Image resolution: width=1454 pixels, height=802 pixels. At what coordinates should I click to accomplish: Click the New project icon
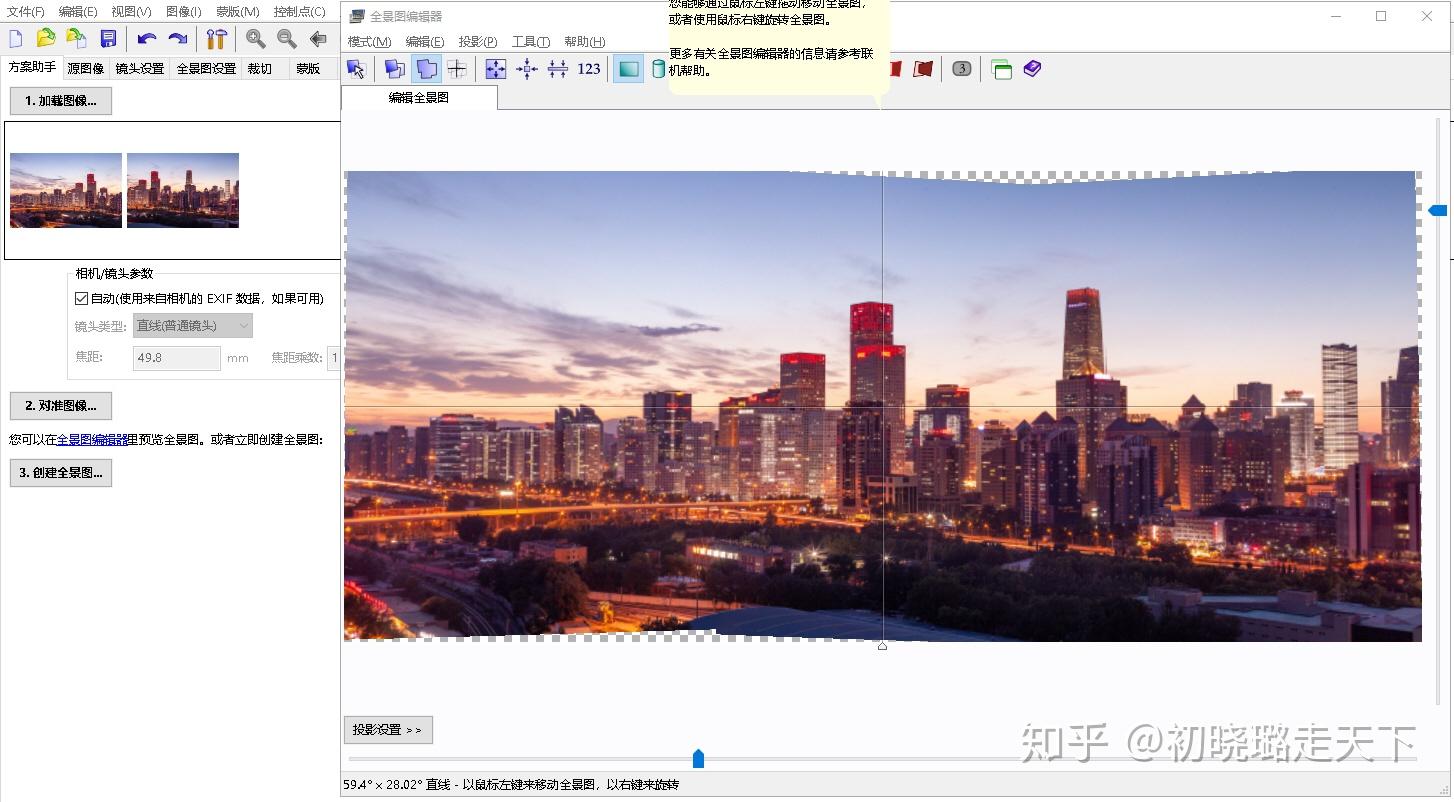16,39
